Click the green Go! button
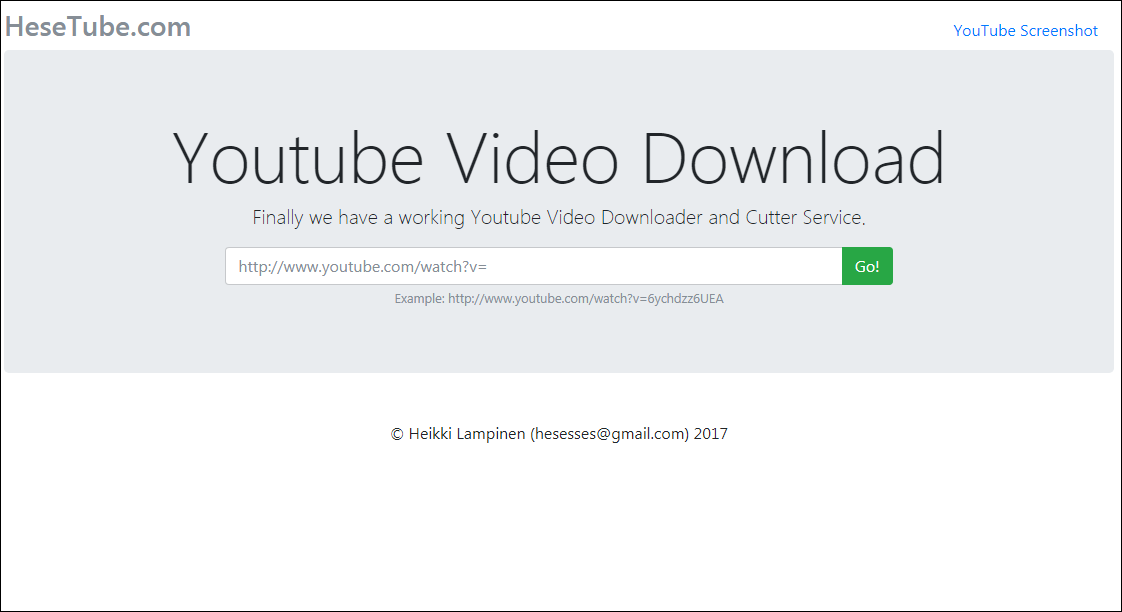Image resolution: width=1122 pixels, height=612 pixels. [867, 266]
